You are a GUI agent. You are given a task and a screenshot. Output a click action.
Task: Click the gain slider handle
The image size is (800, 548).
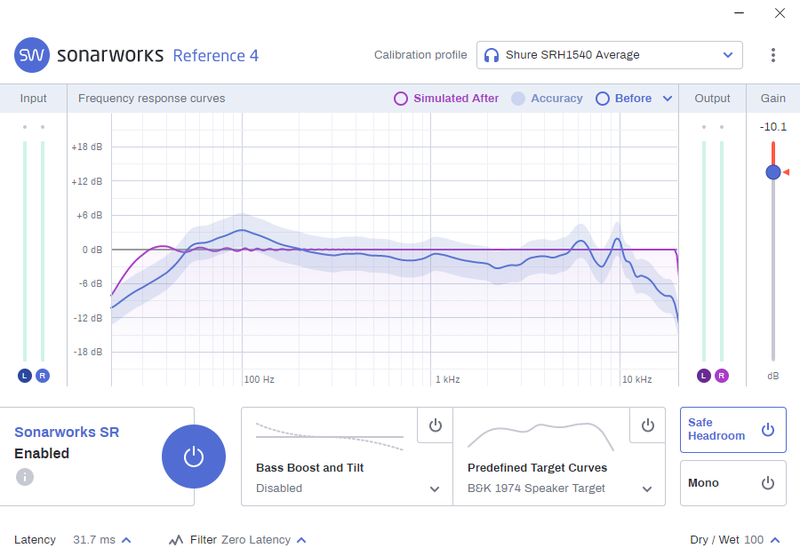[x=773, y=172]
